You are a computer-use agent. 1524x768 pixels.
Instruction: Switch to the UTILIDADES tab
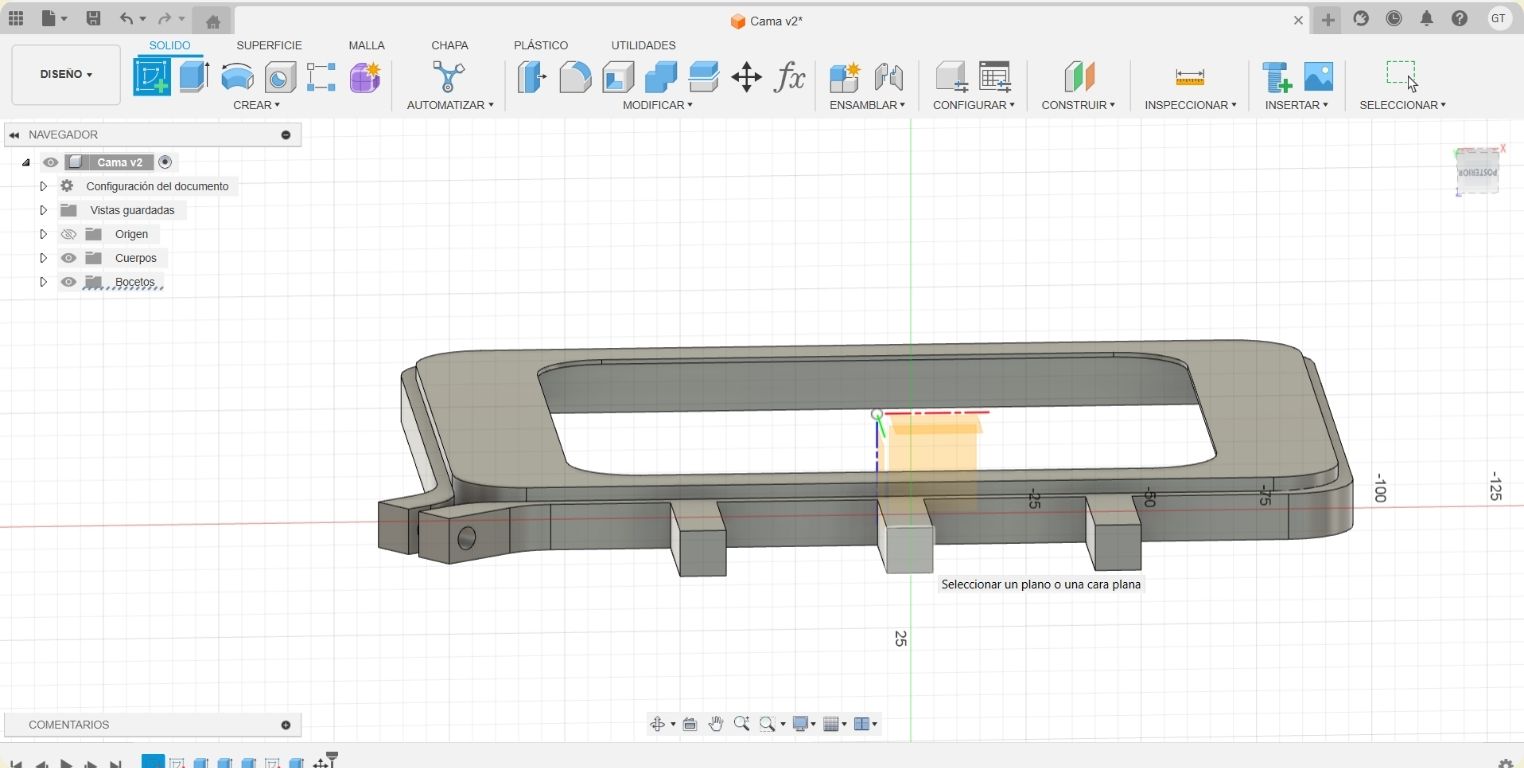(643, 45)
